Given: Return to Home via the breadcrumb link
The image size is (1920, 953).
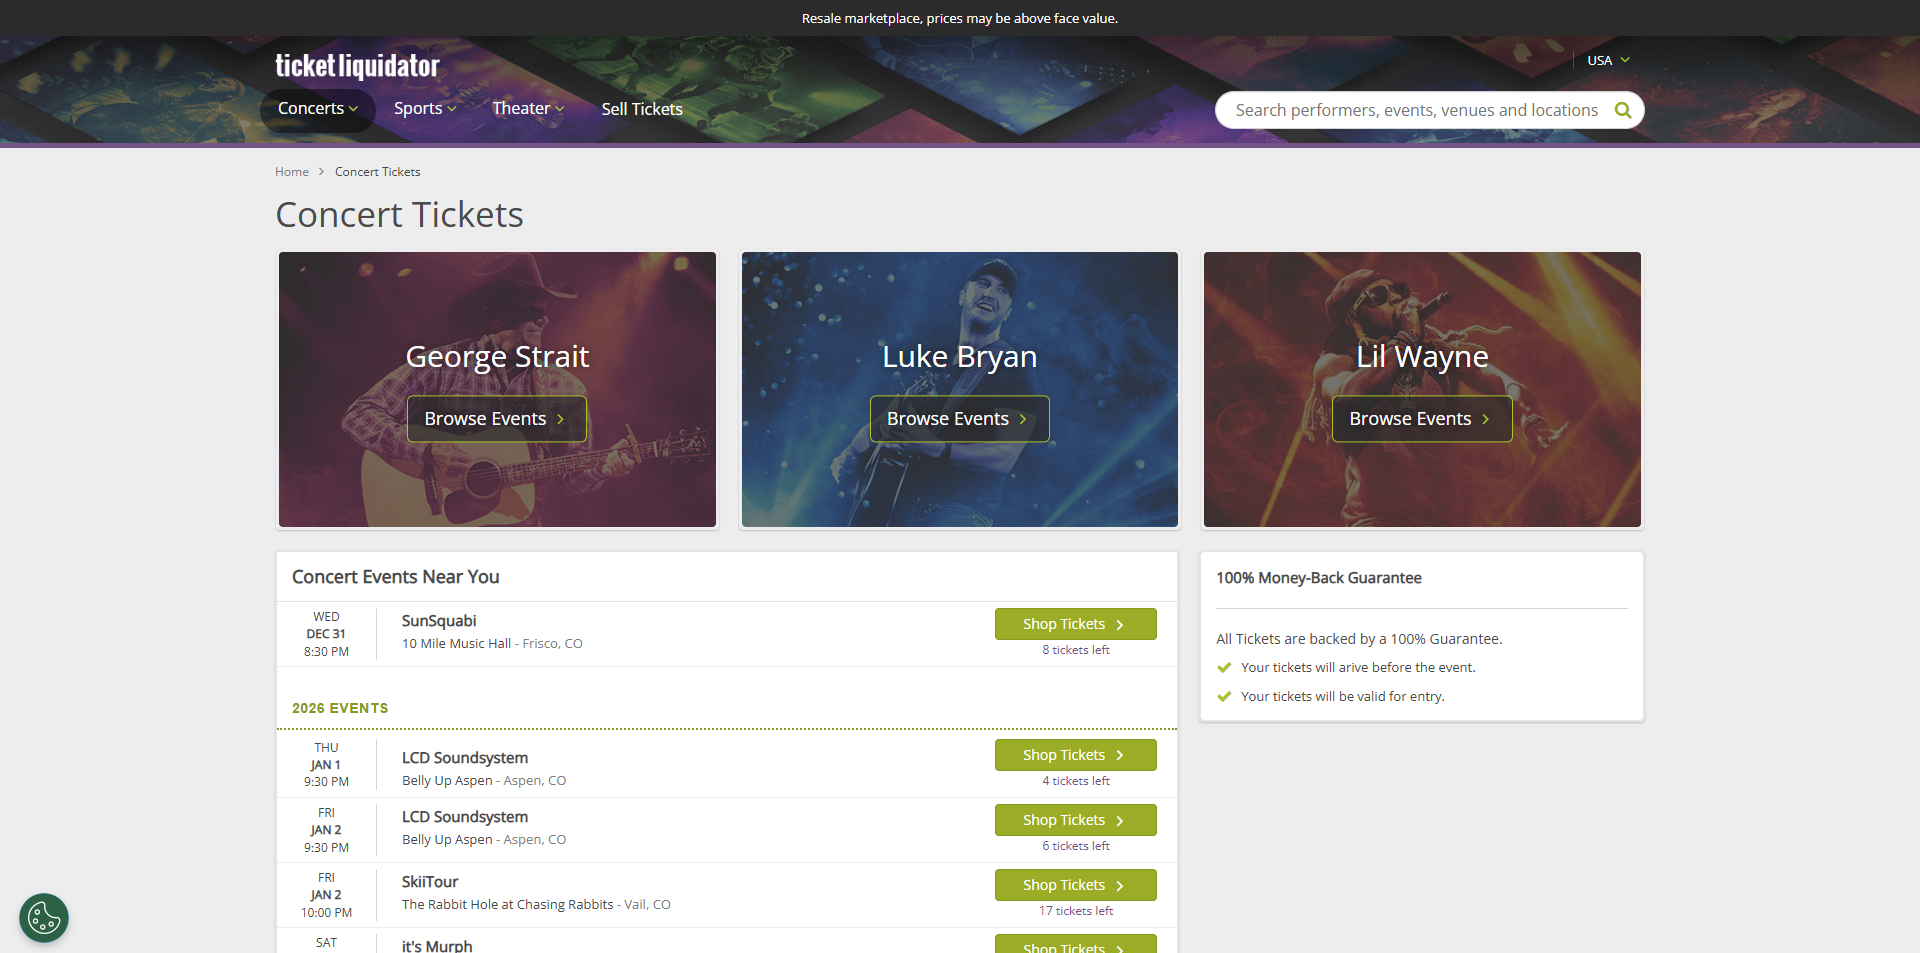Looking at the screenshot, I should coord(291,171).
